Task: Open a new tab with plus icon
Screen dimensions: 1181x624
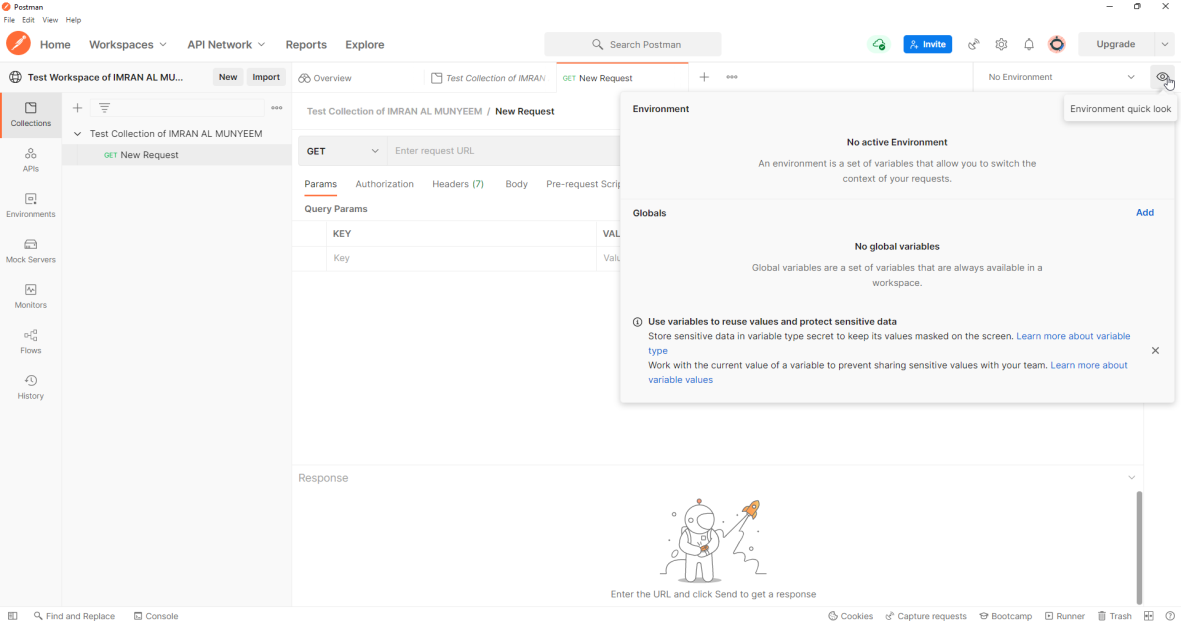Action: [x=704, y=77]
